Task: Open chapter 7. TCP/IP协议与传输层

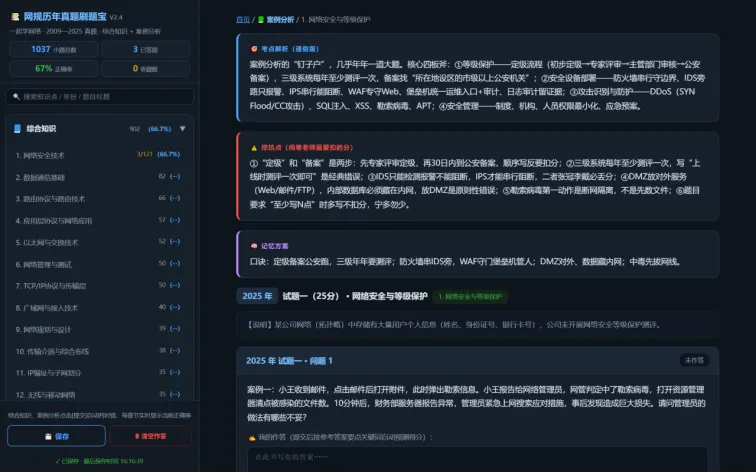Action: pos(99,286)
